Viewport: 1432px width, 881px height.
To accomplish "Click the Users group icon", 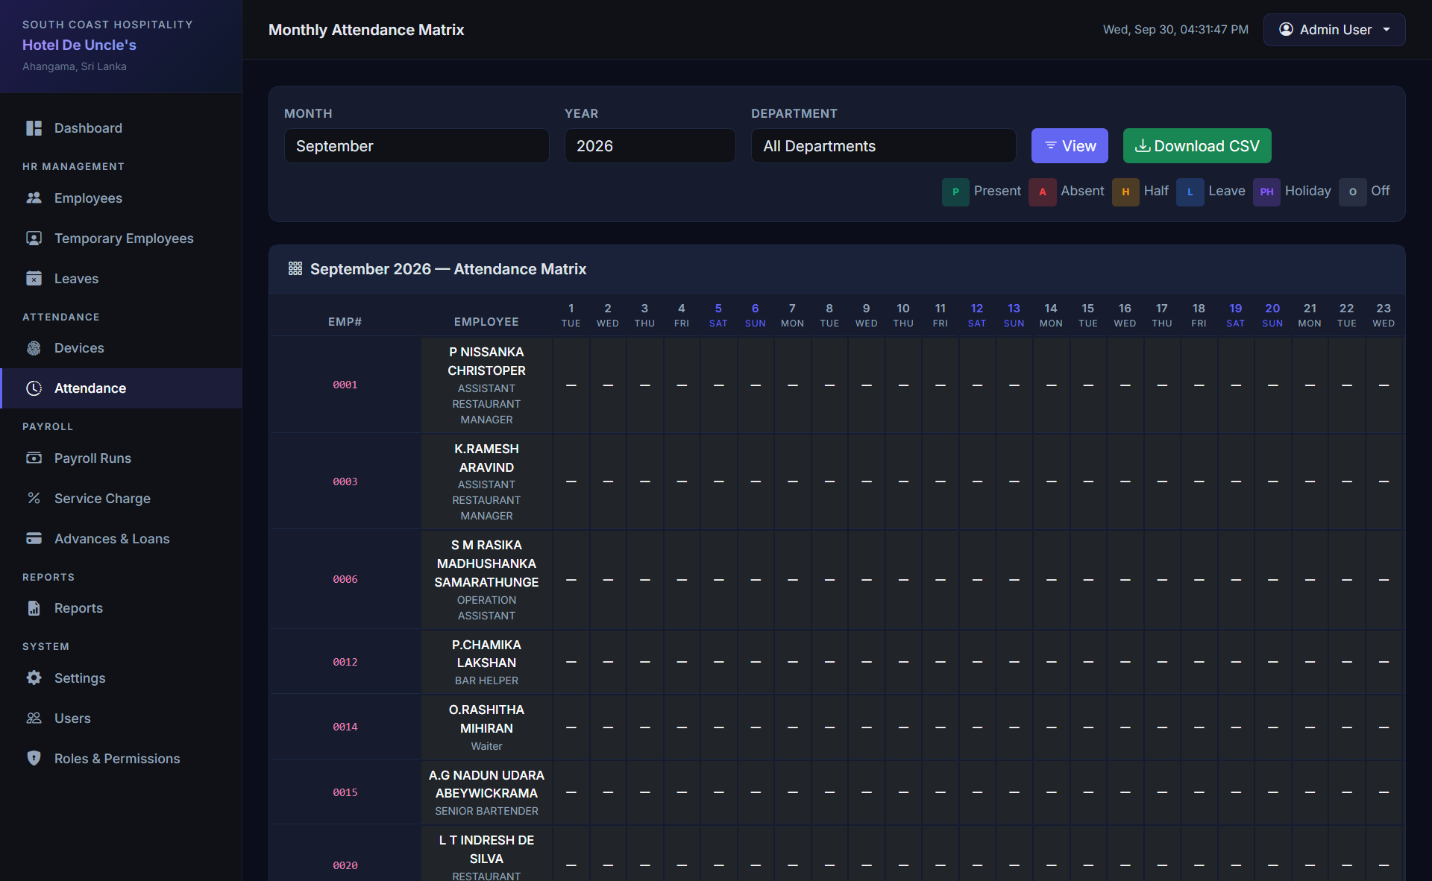I will point(34,718).
